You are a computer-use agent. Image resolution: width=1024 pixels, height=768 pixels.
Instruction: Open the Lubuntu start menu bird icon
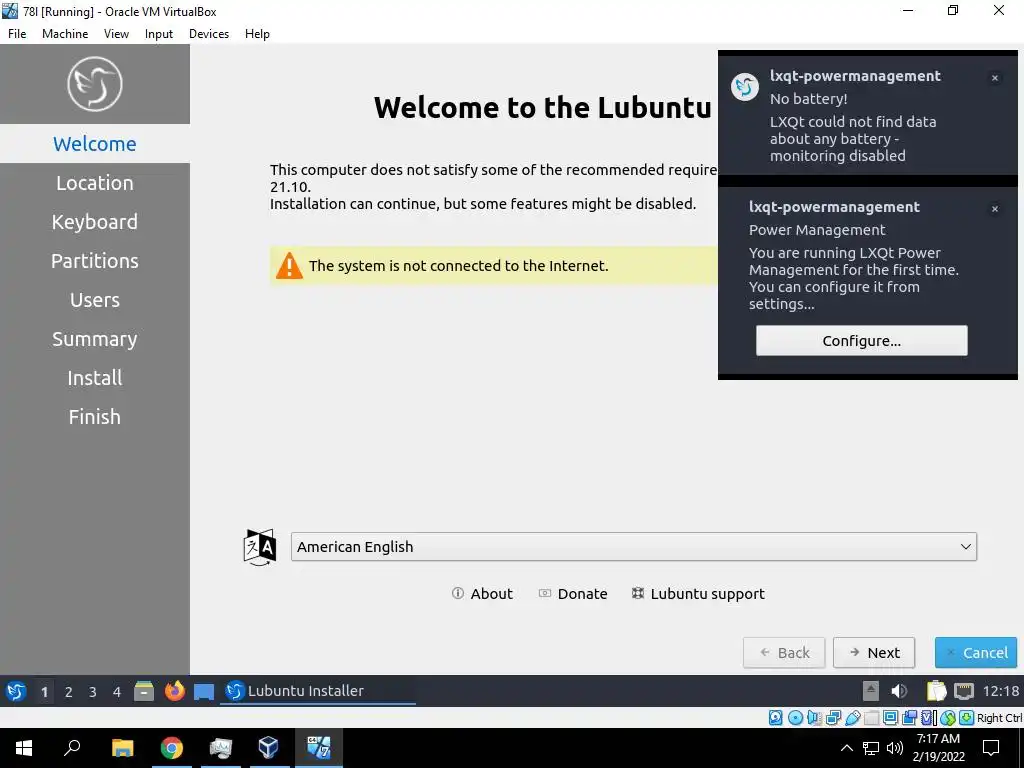point(16,691)
